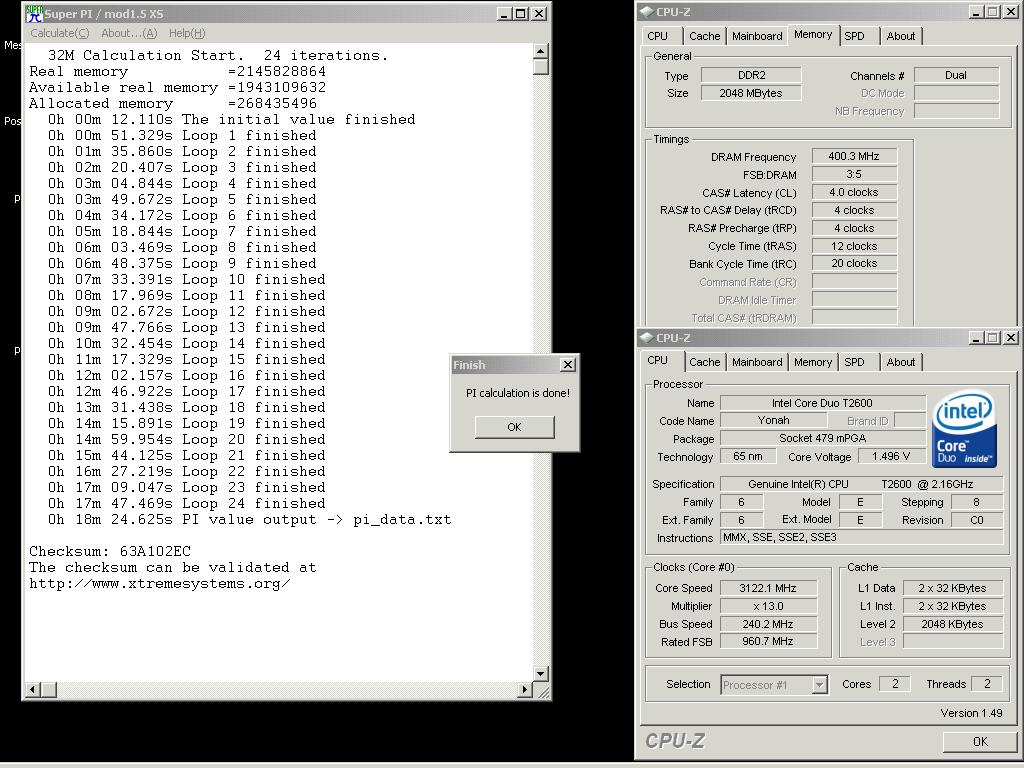1024x768 pixels.
Task: Expand the Processor #1 selection dropdown
Action: 820,685
